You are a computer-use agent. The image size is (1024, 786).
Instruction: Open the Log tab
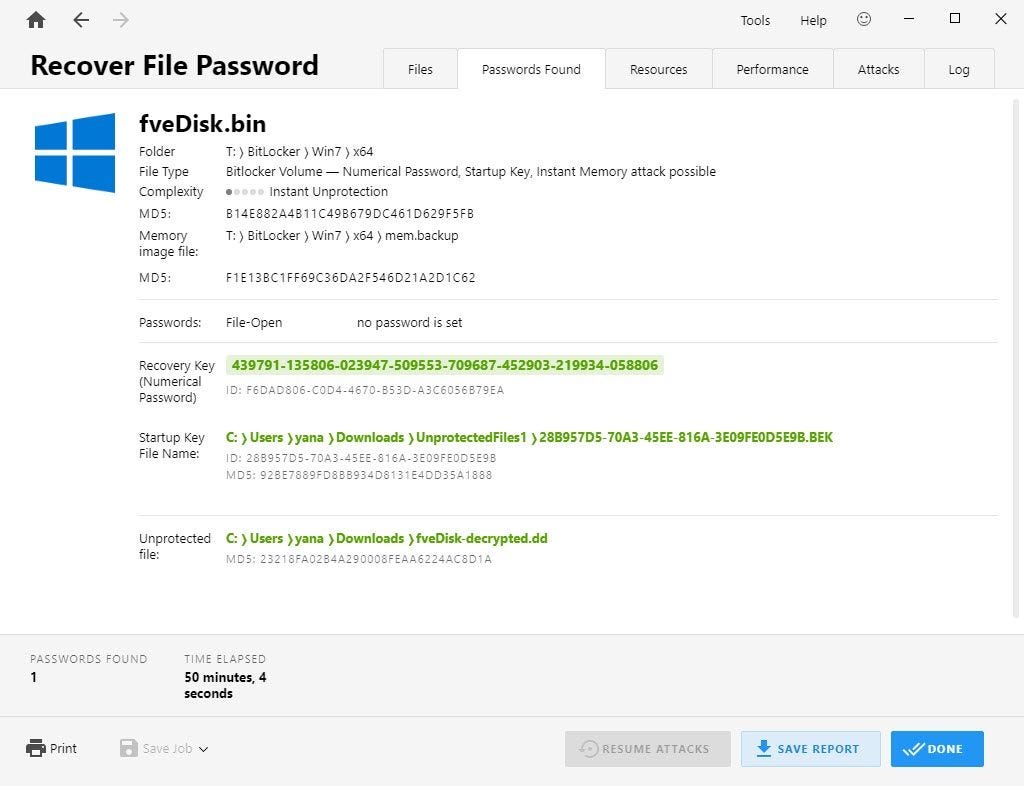[x=959, y=69]
